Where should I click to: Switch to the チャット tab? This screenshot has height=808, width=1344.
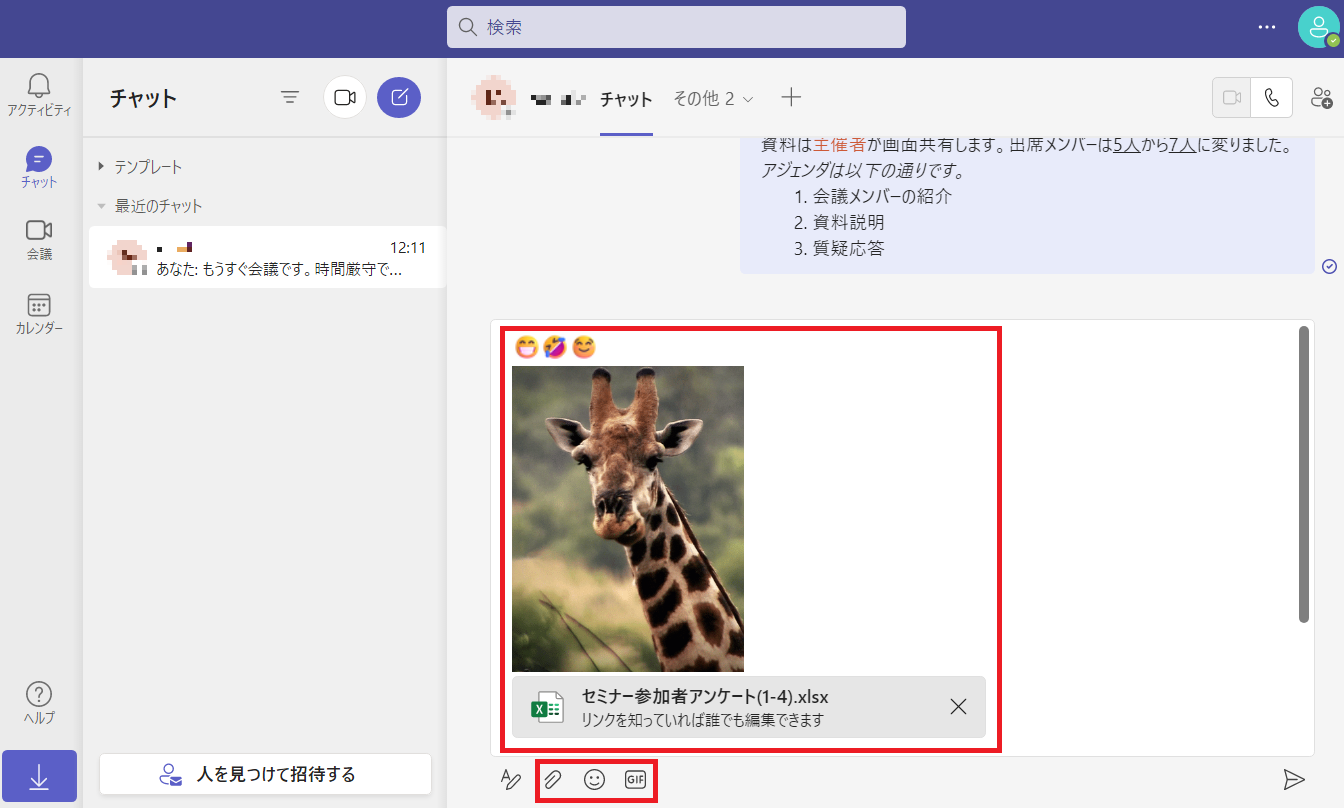coord(626,99)
